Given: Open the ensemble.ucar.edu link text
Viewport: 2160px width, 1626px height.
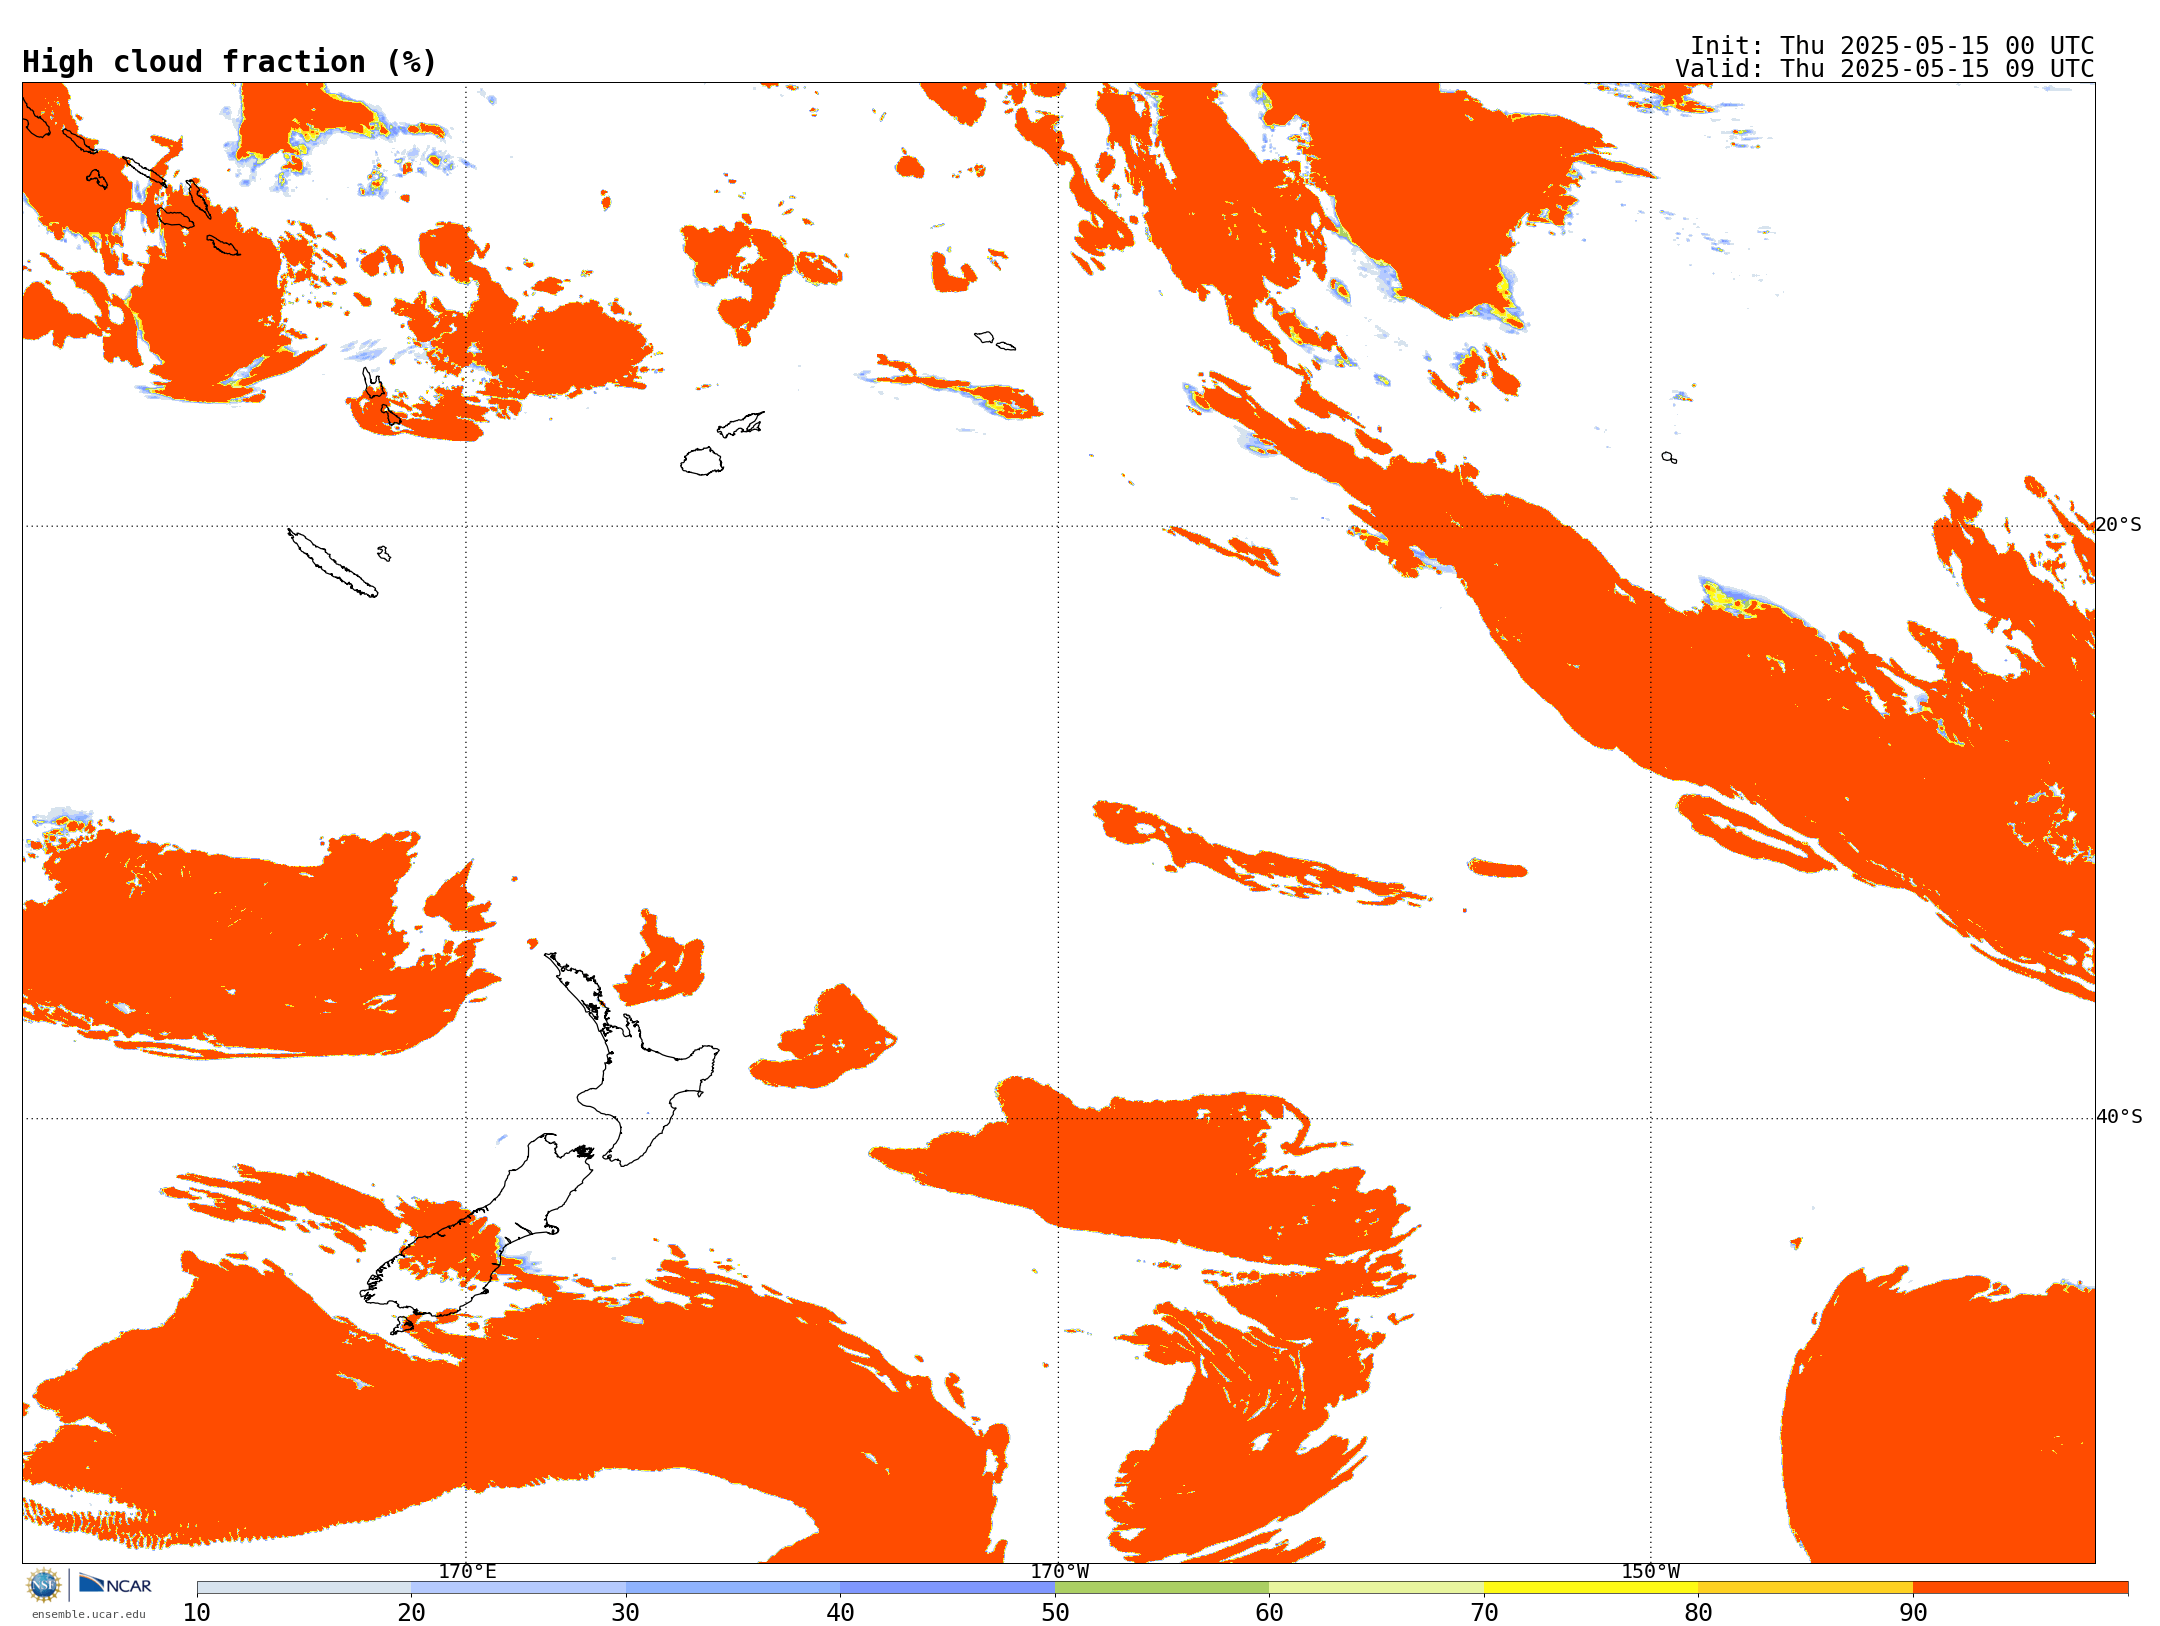Looking at the screenshot, I should 89,1614.
